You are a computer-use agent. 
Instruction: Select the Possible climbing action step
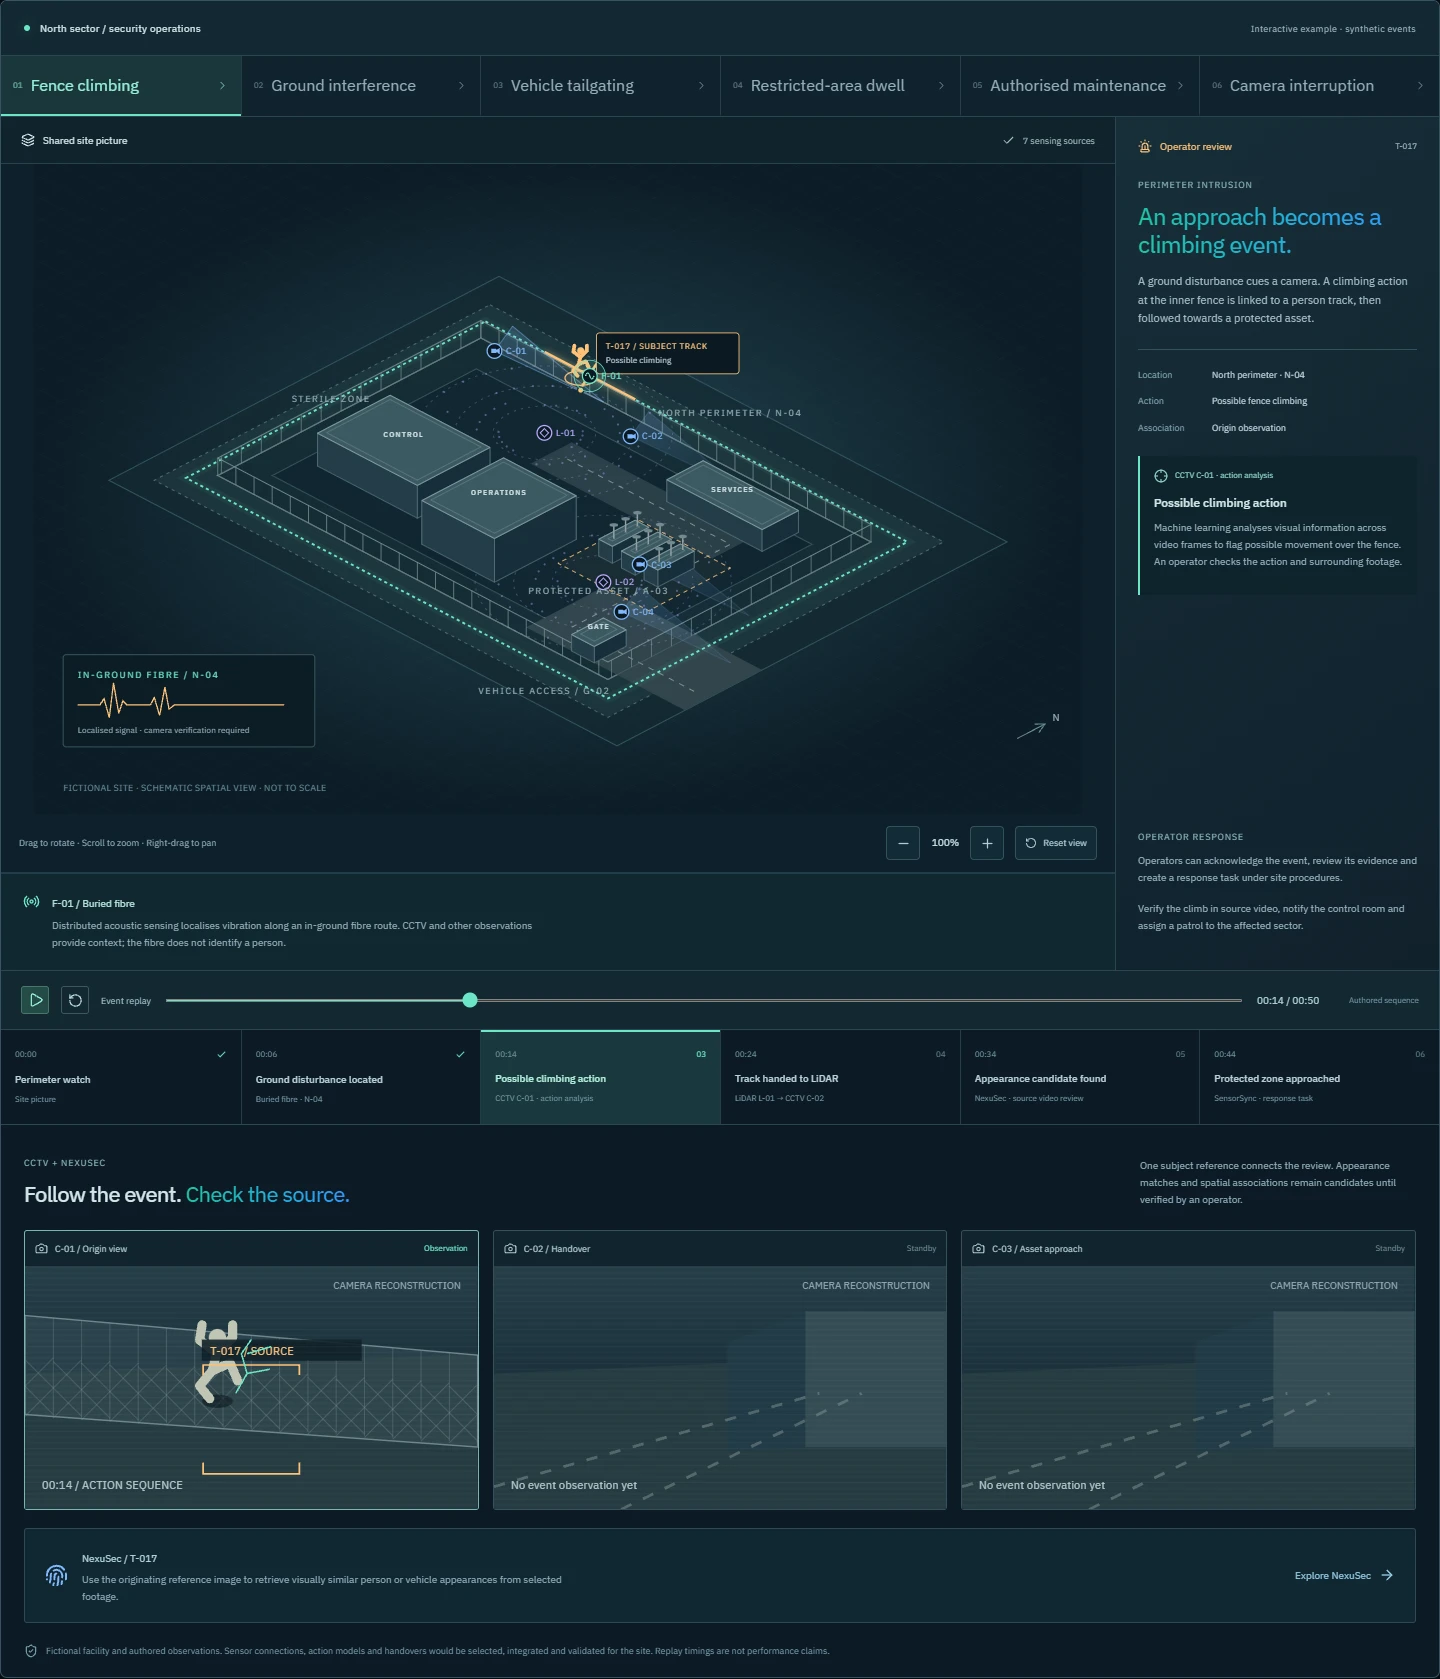(600, 1077)
